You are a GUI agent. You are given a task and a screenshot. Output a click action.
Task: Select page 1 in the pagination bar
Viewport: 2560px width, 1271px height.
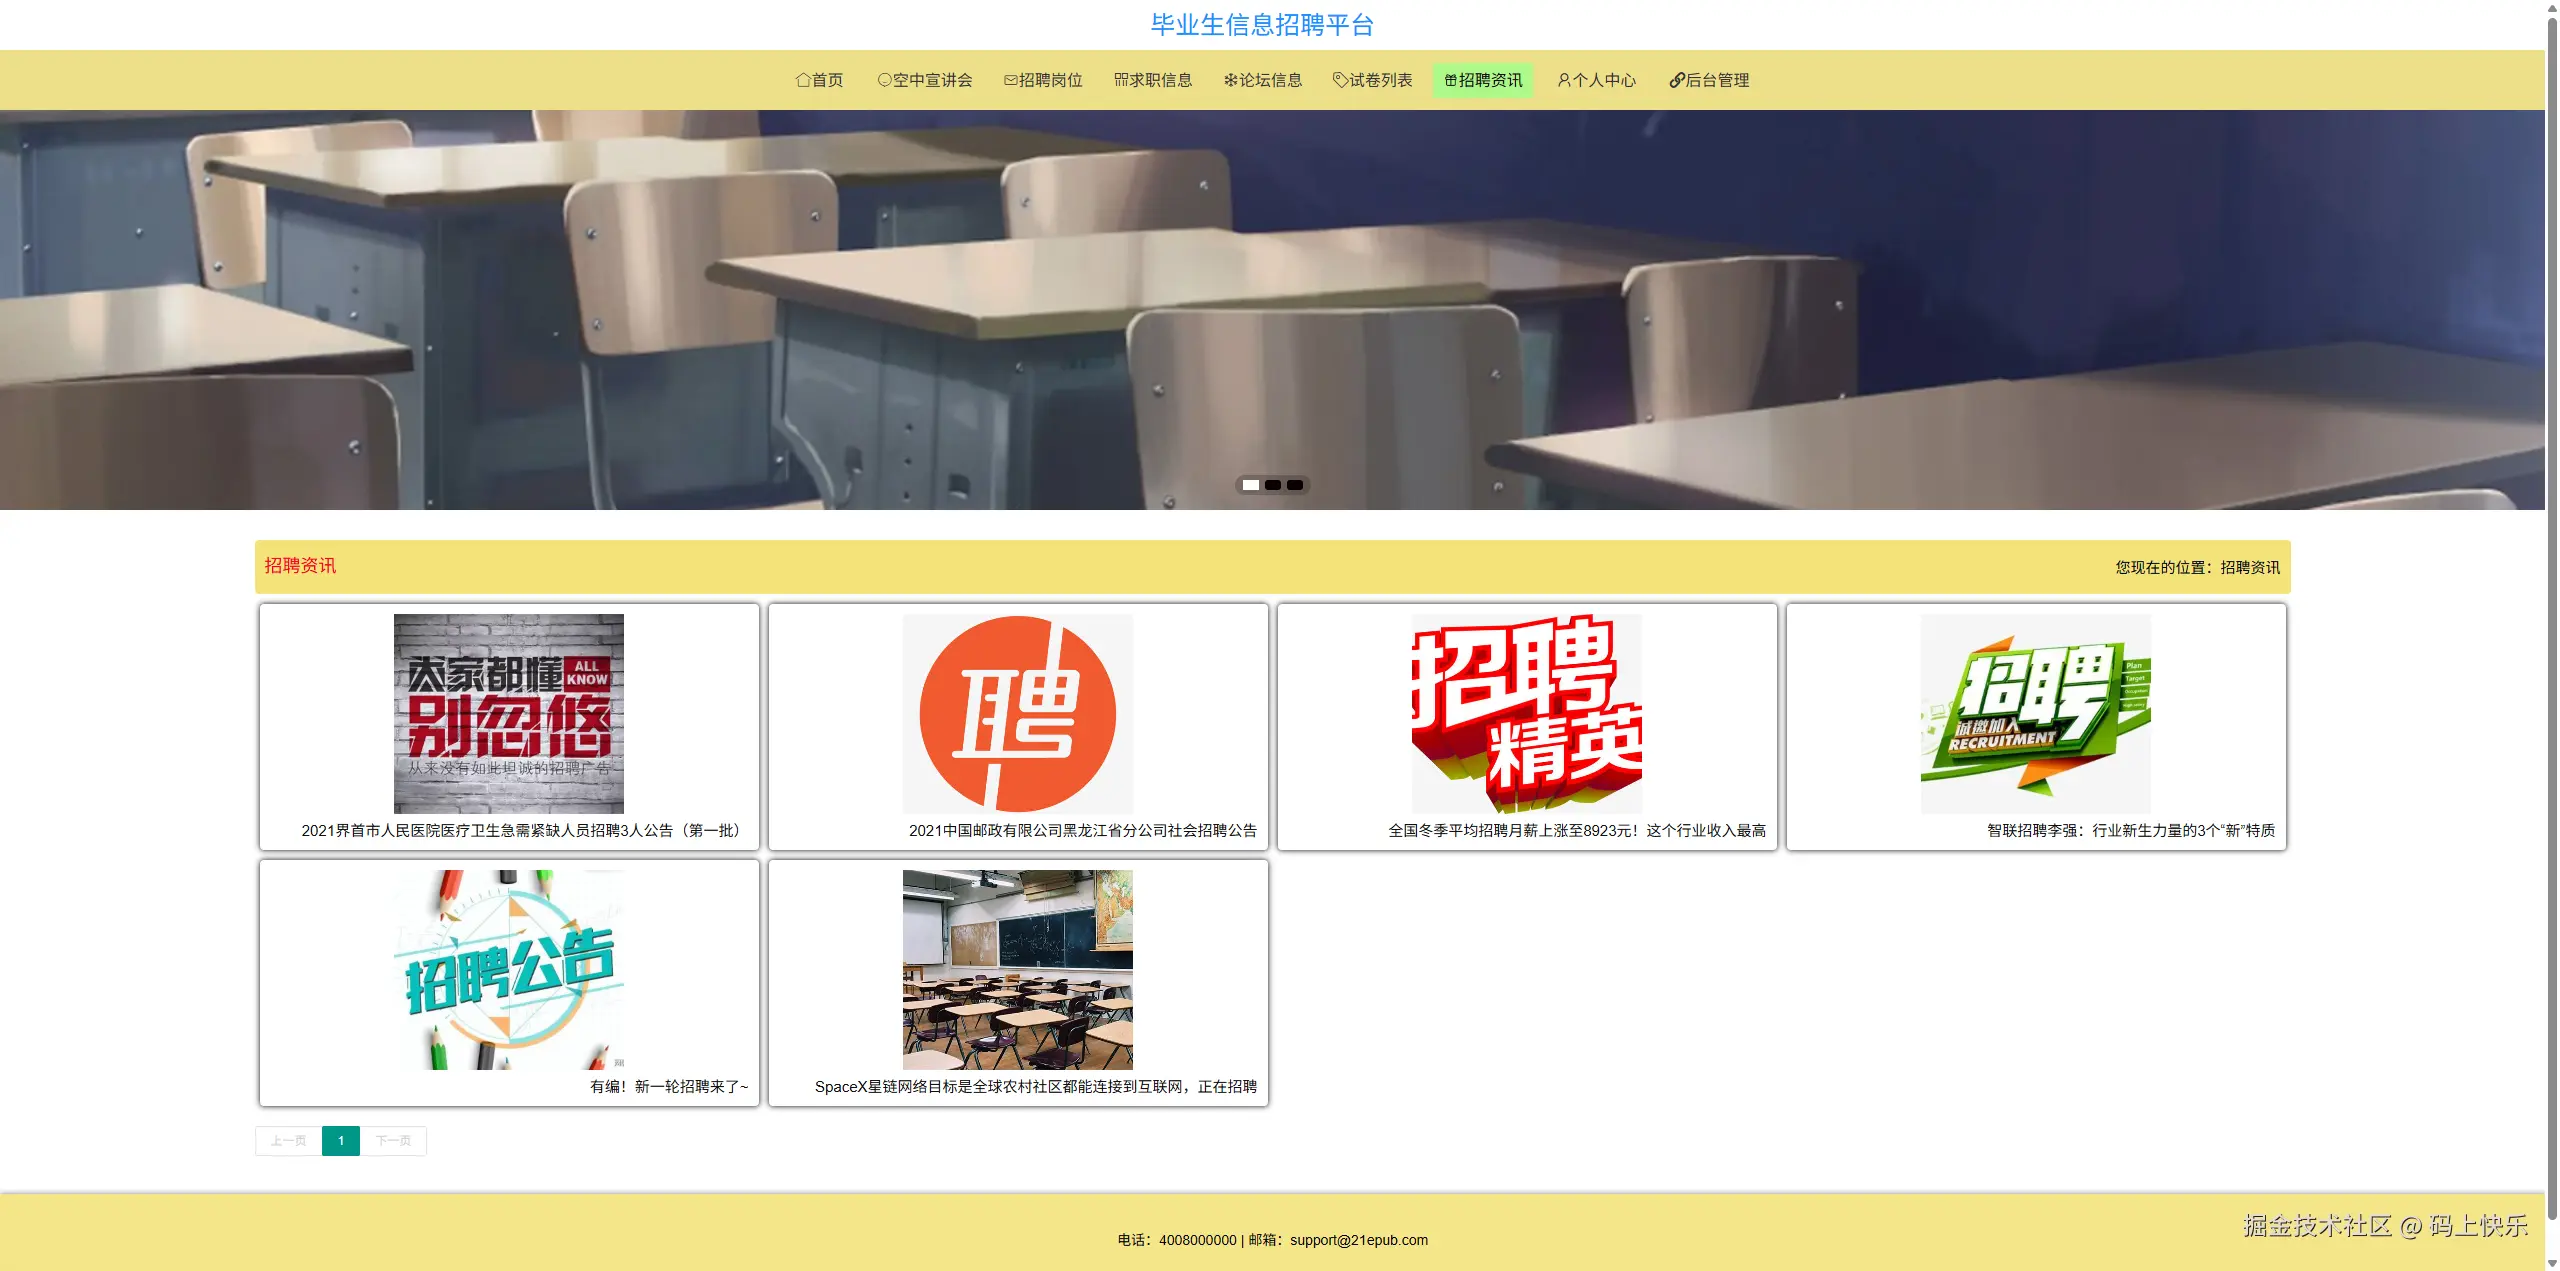coord(341,1140)
